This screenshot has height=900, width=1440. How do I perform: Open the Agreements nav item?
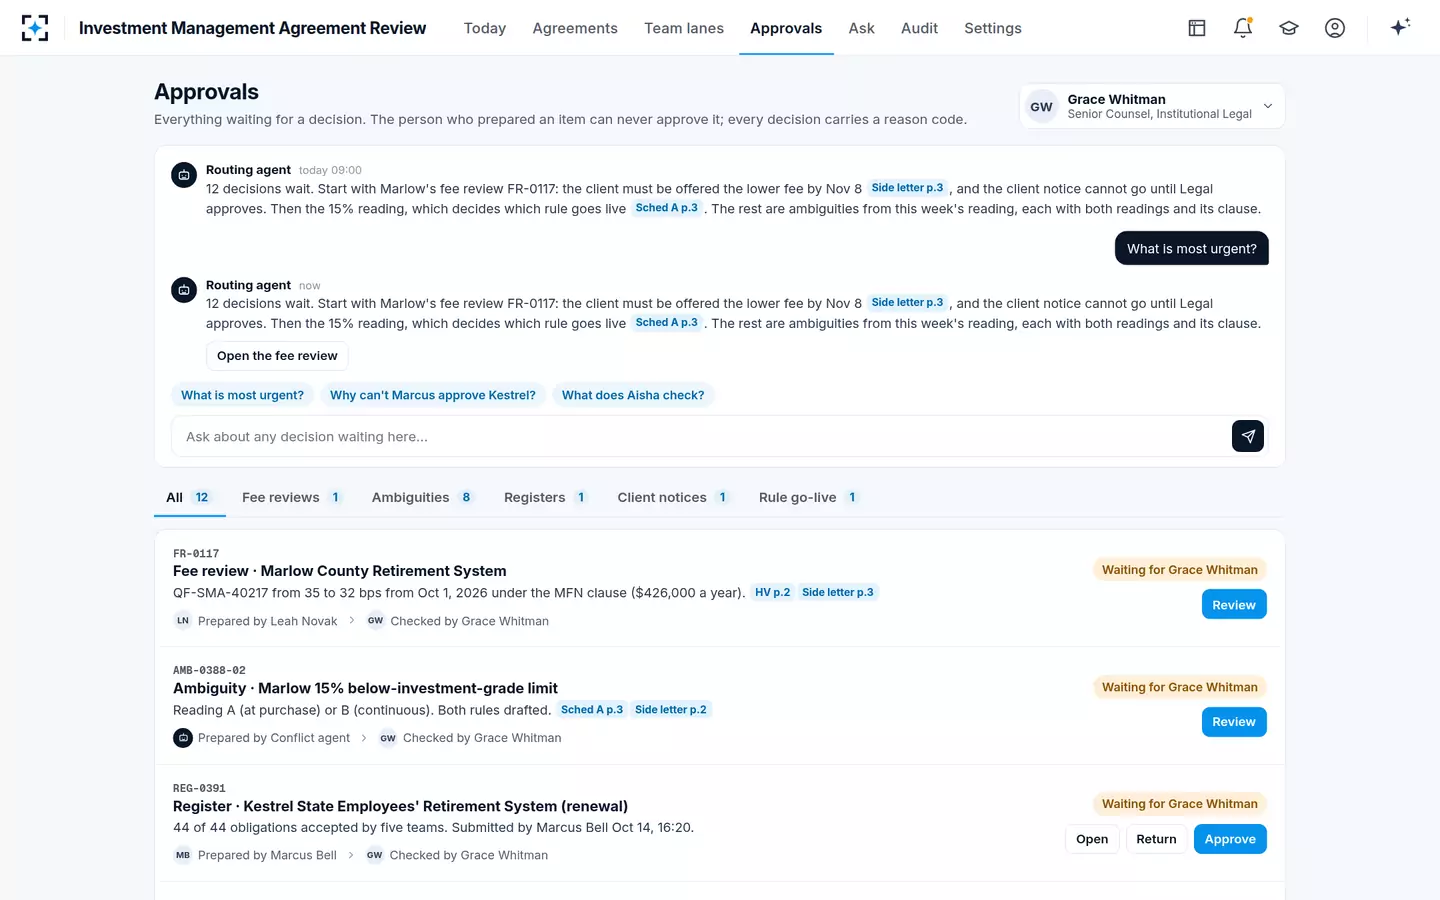[x=575, y=28]
